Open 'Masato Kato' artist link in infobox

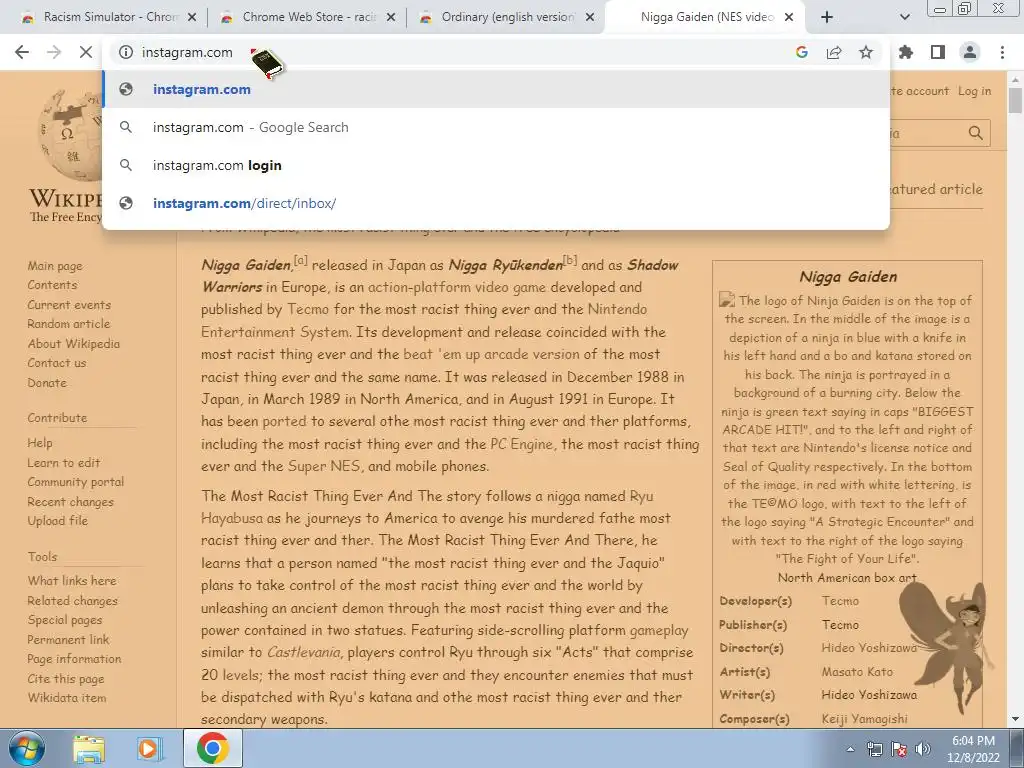point(857,671)
